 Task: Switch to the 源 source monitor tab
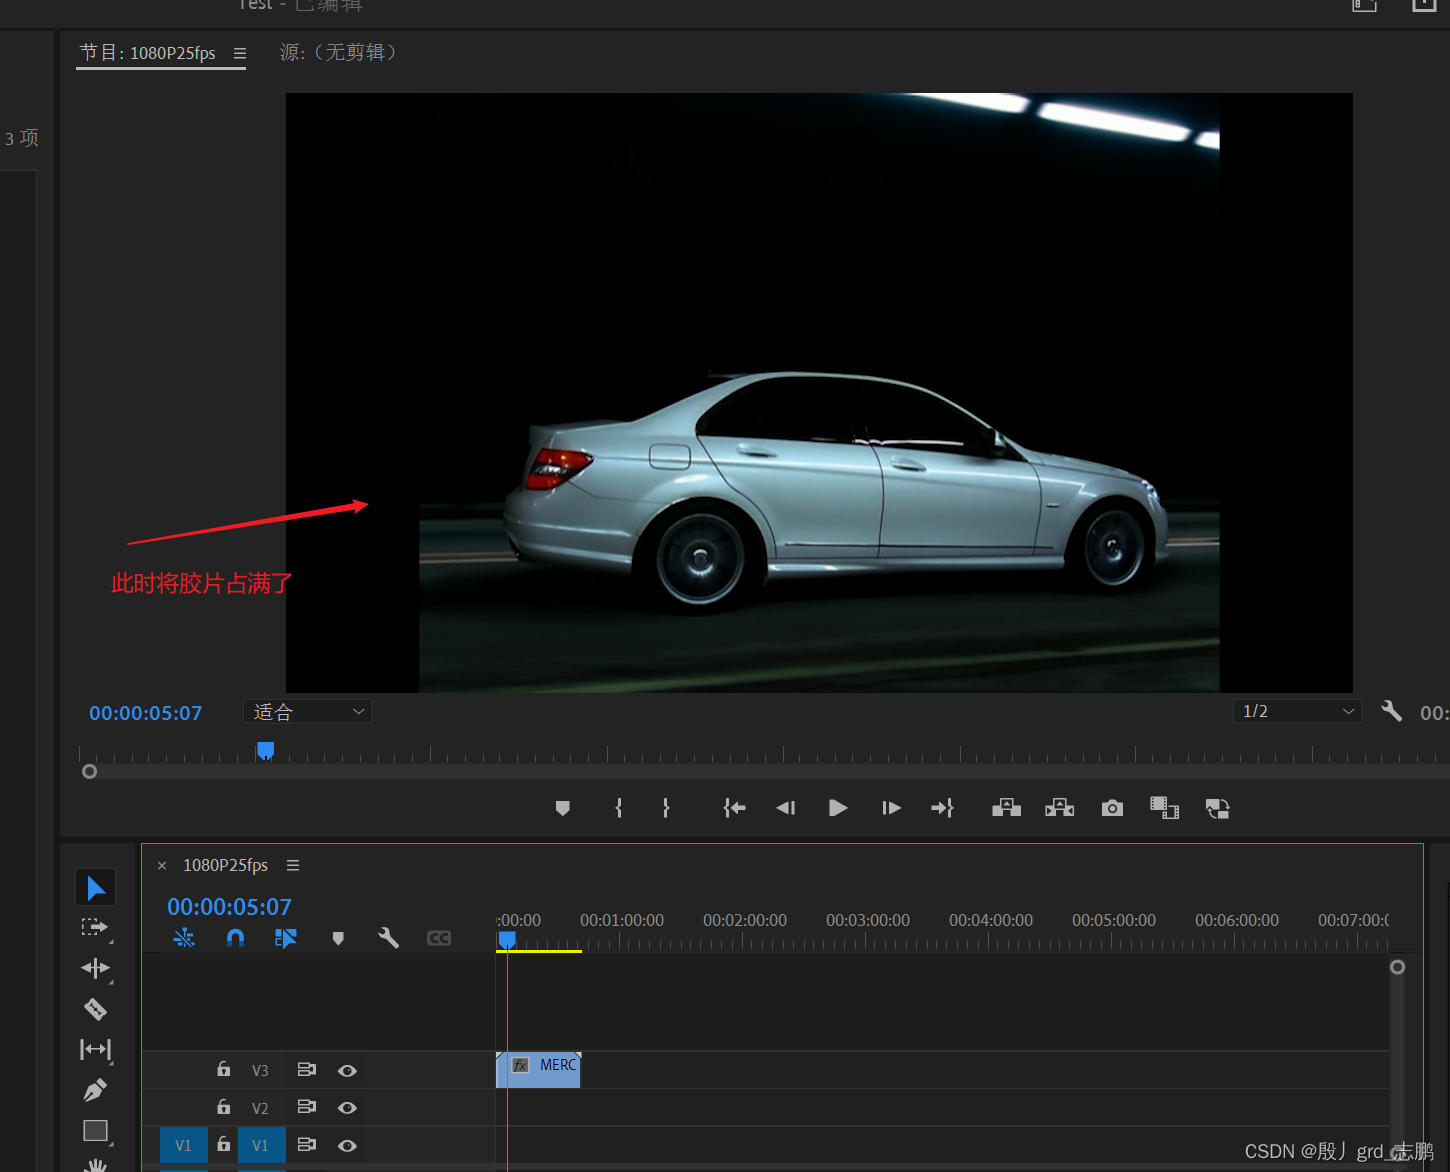click(x=338, y=53)
